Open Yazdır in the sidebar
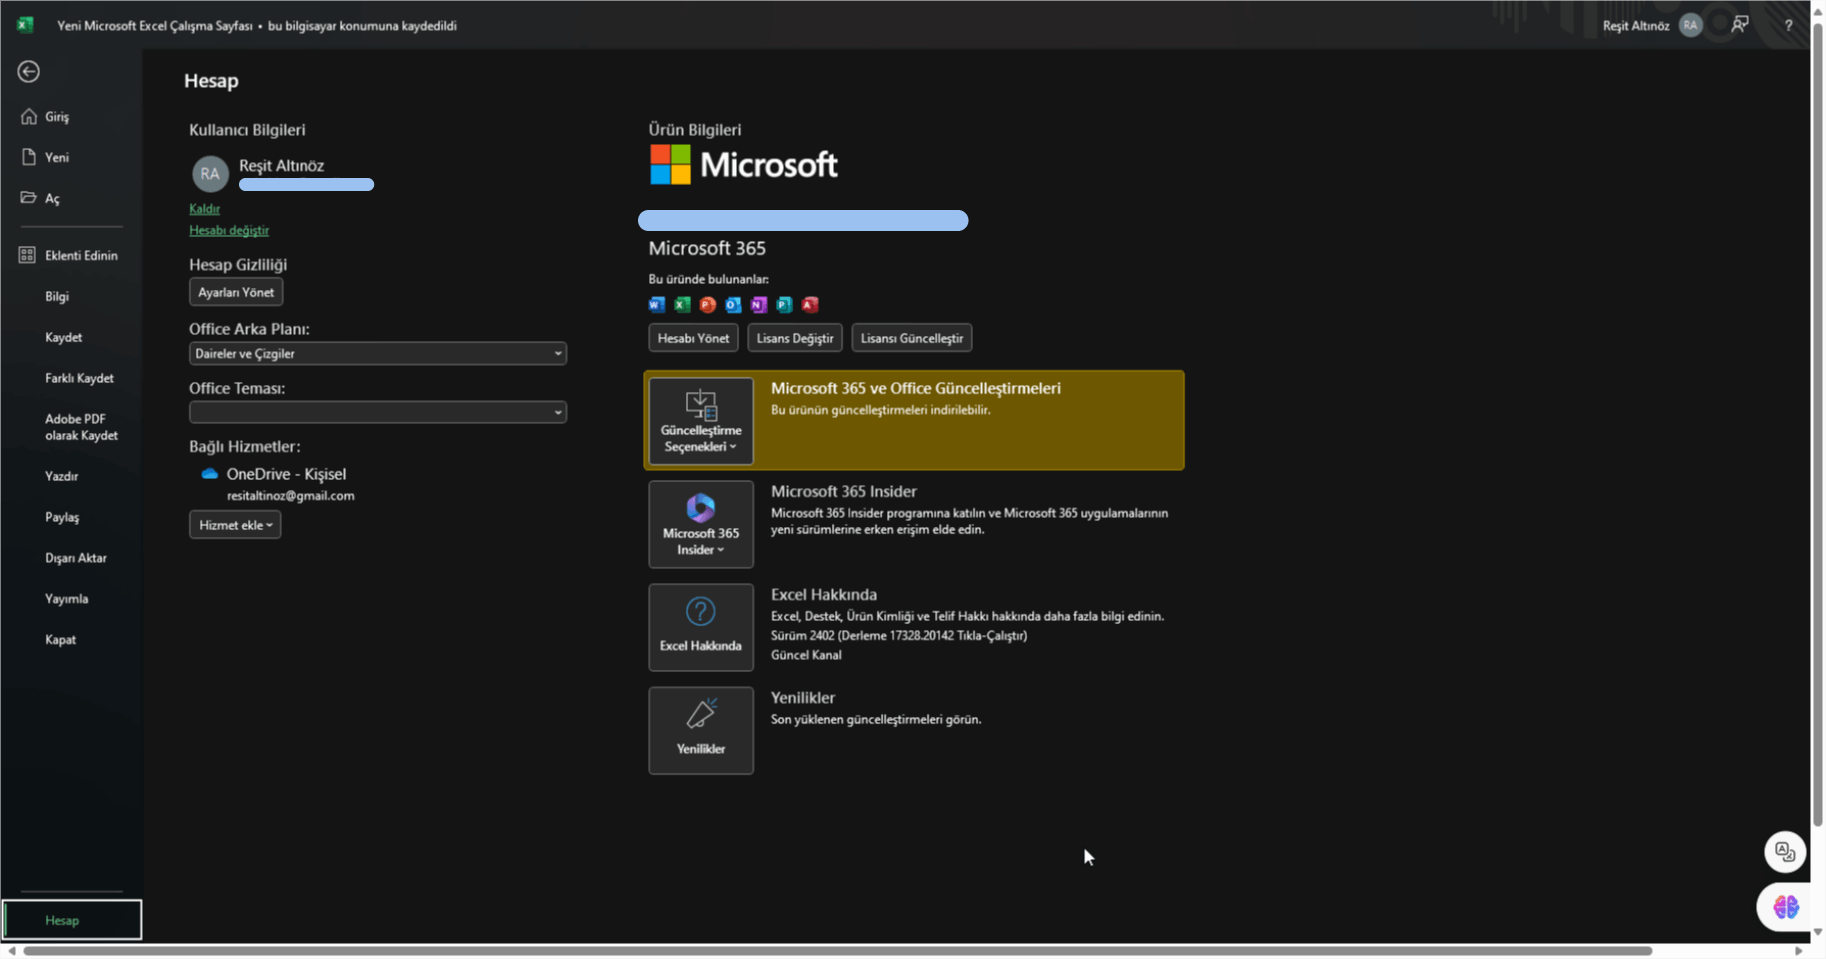This screenshot has height=959, width=1826. tap(61, 476)
